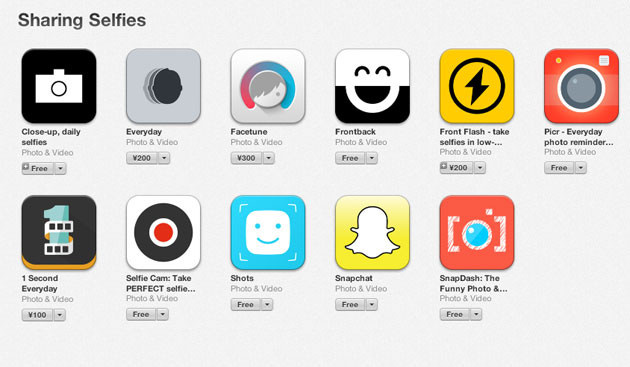Buy Front Flash for ¥200
This screenshot has width=630, height=367.
point(457,168)
